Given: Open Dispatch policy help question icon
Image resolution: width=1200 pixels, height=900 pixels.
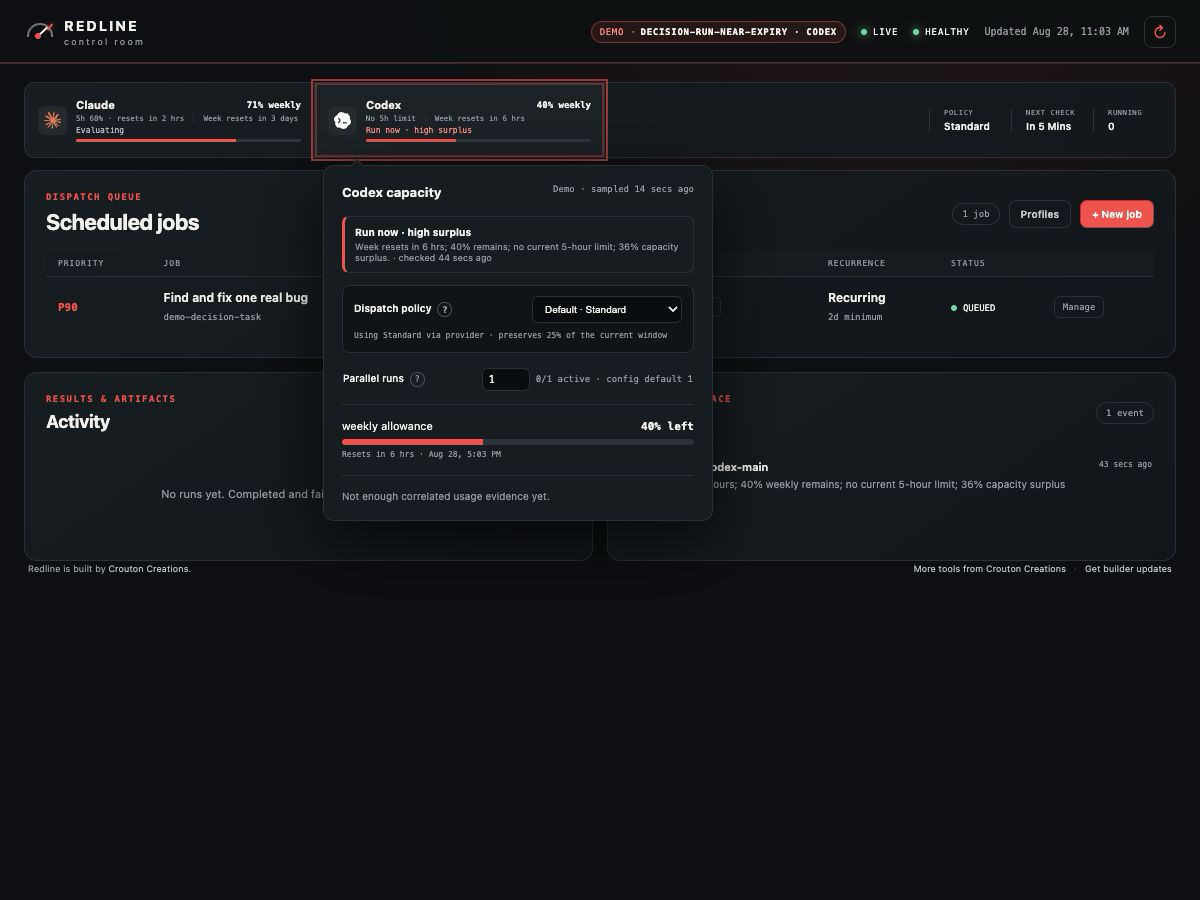Looking at the screenshot, I should [445, 309].
